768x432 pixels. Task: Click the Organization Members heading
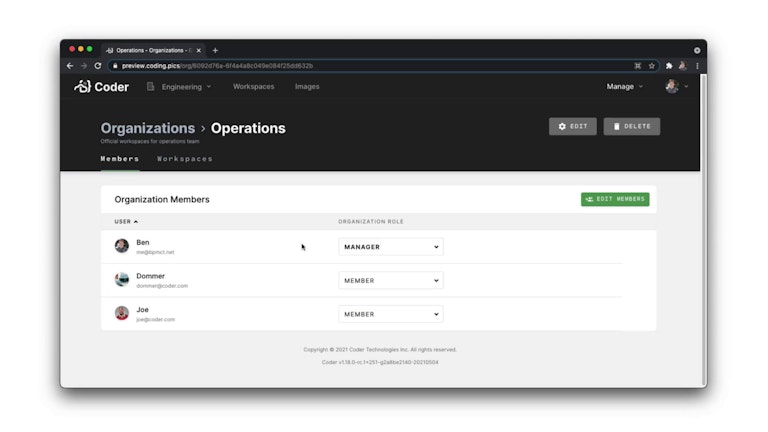pyautogui.click(x=162, y=199)
